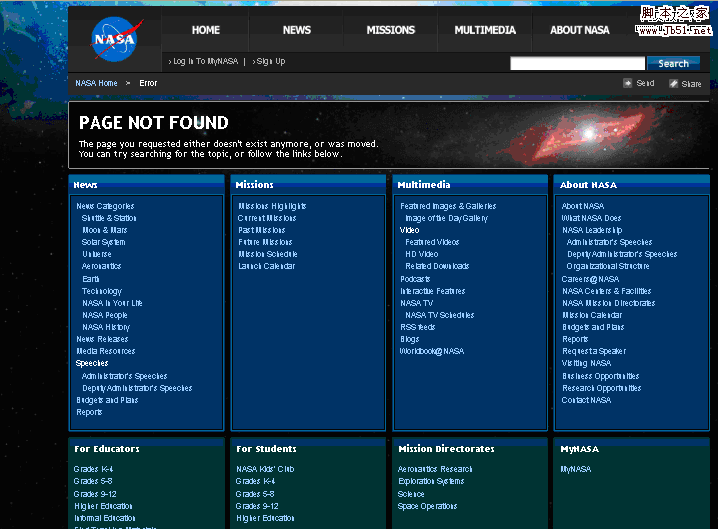Open NASA Kids' Club link
This screenshot has height=529, width=718.
(265, 469)
